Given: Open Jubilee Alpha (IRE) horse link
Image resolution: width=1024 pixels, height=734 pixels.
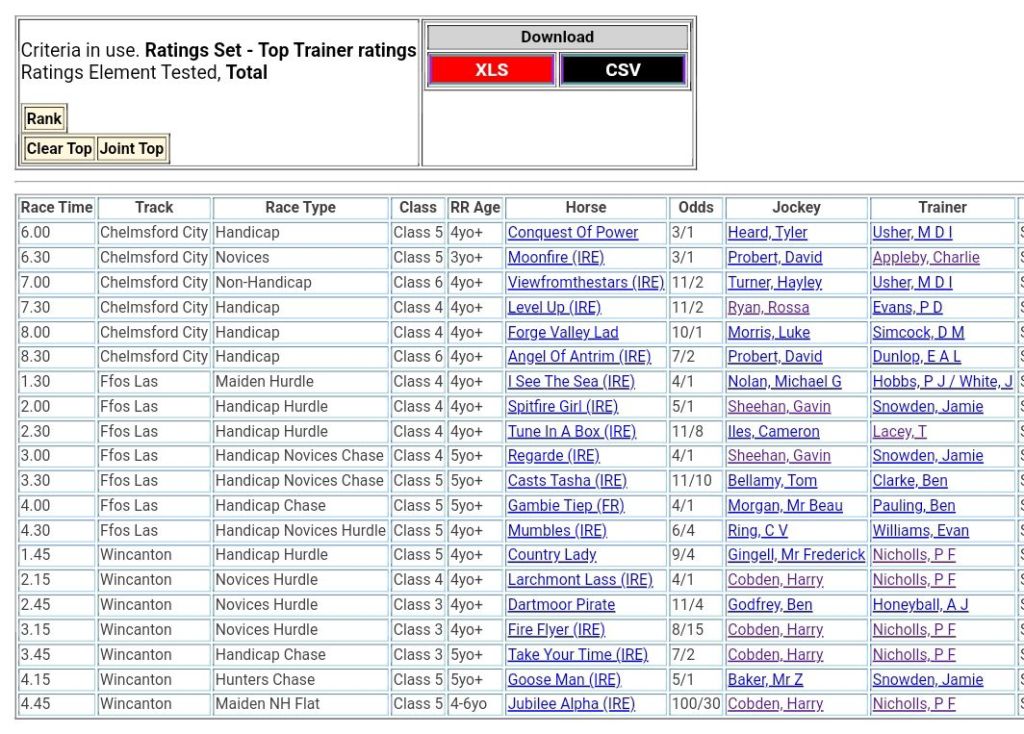Looking at the screenshot, I should pyautogui.click(x=571, y=704).
